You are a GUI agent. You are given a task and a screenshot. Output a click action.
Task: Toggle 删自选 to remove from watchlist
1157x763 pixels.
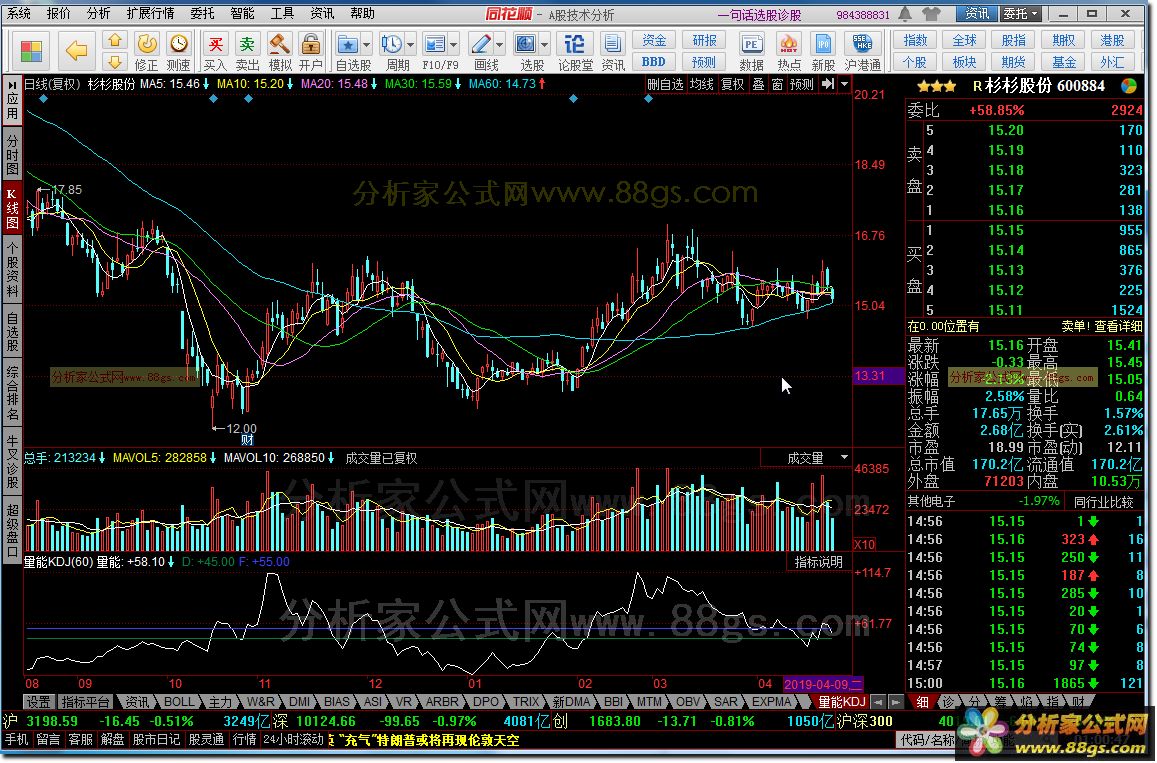coord(665,84)
